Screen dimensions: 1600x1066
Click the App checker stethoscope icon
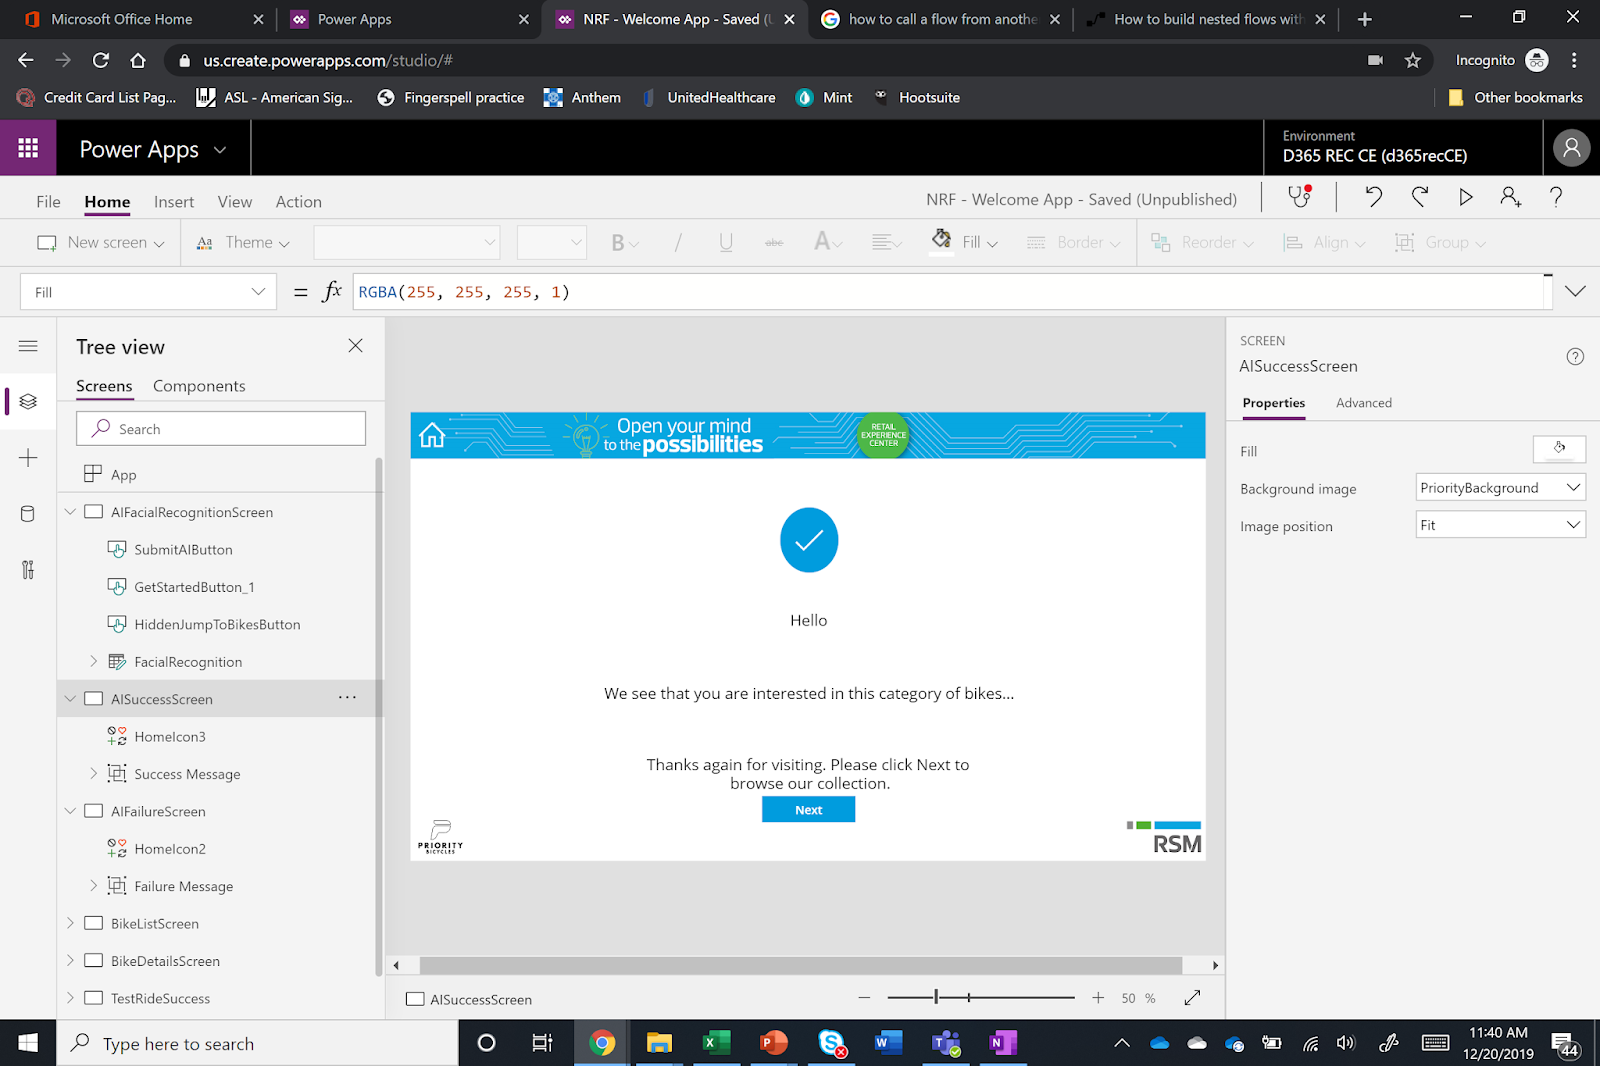(1297, 197)
